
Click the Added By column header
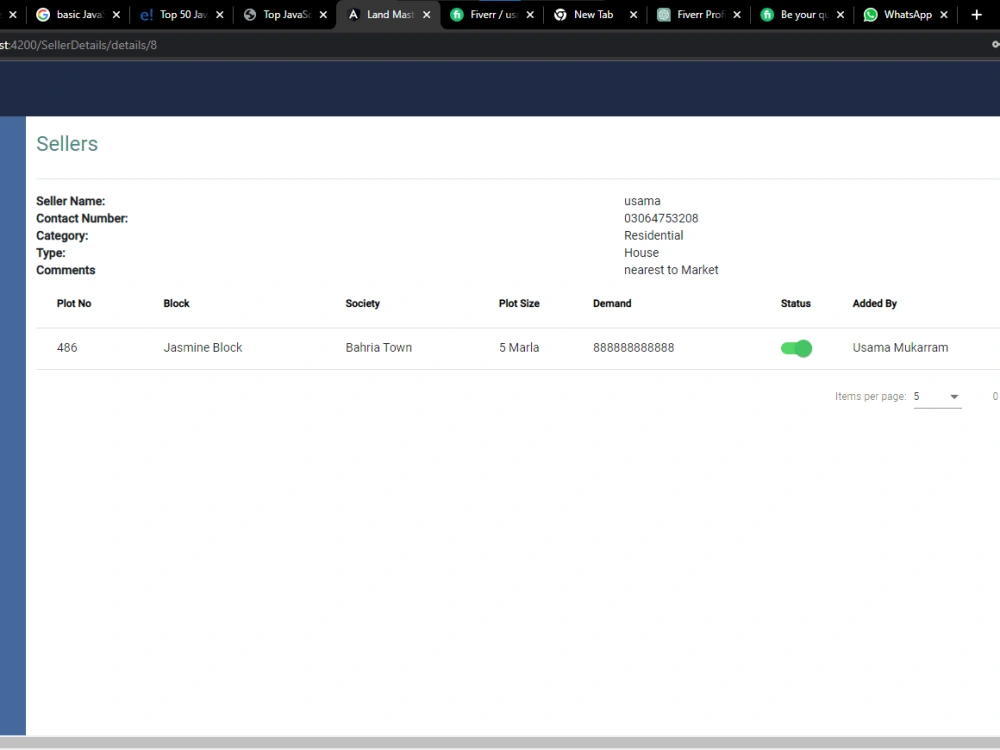click(874, 304)
